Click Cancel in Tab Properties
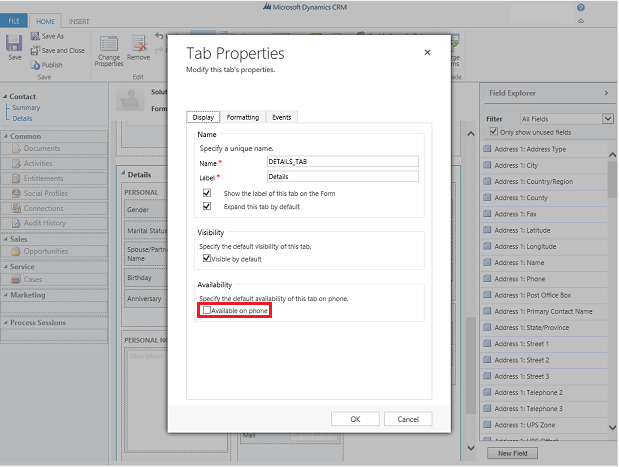The height and width of the screenshot is (467, 619). [408, 419]
